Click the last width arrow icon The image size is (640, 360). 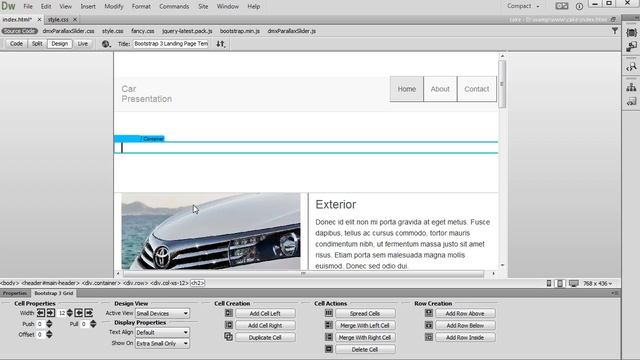point(88,313)
